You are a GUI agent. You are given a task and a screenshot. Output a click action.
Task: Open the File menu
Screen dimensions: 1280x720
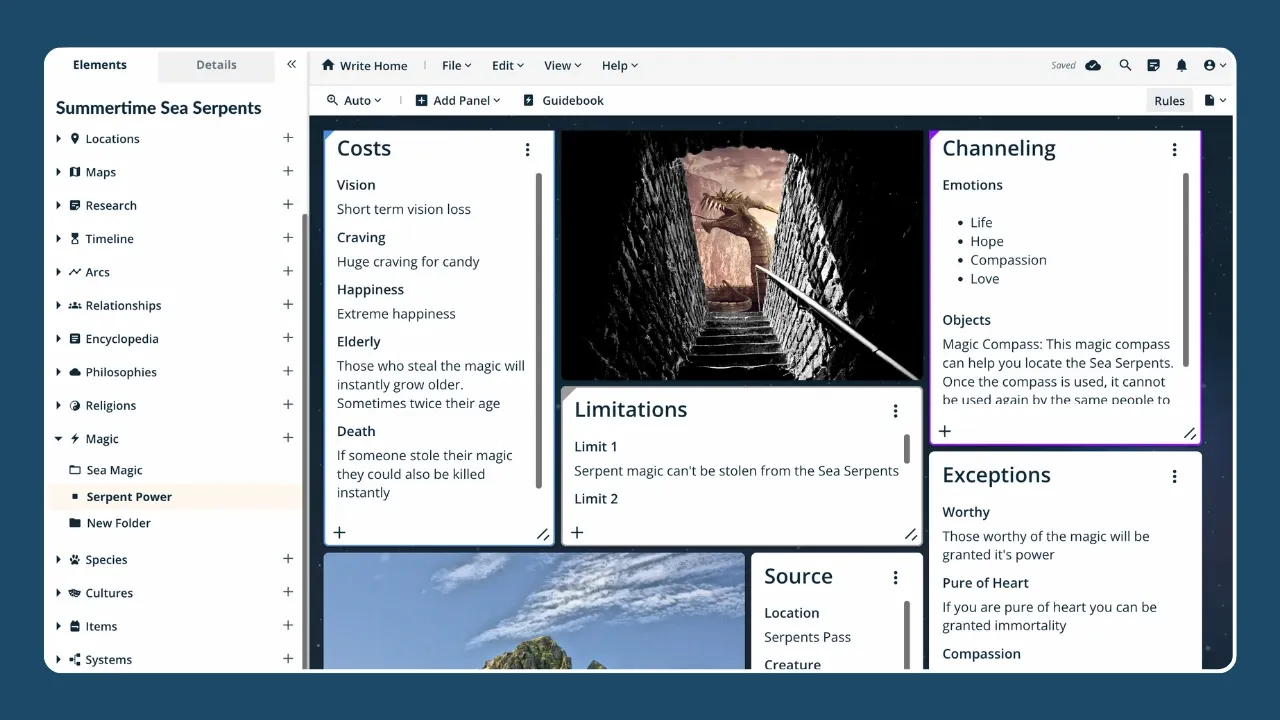pyautogui.click(x=456, y=66)
